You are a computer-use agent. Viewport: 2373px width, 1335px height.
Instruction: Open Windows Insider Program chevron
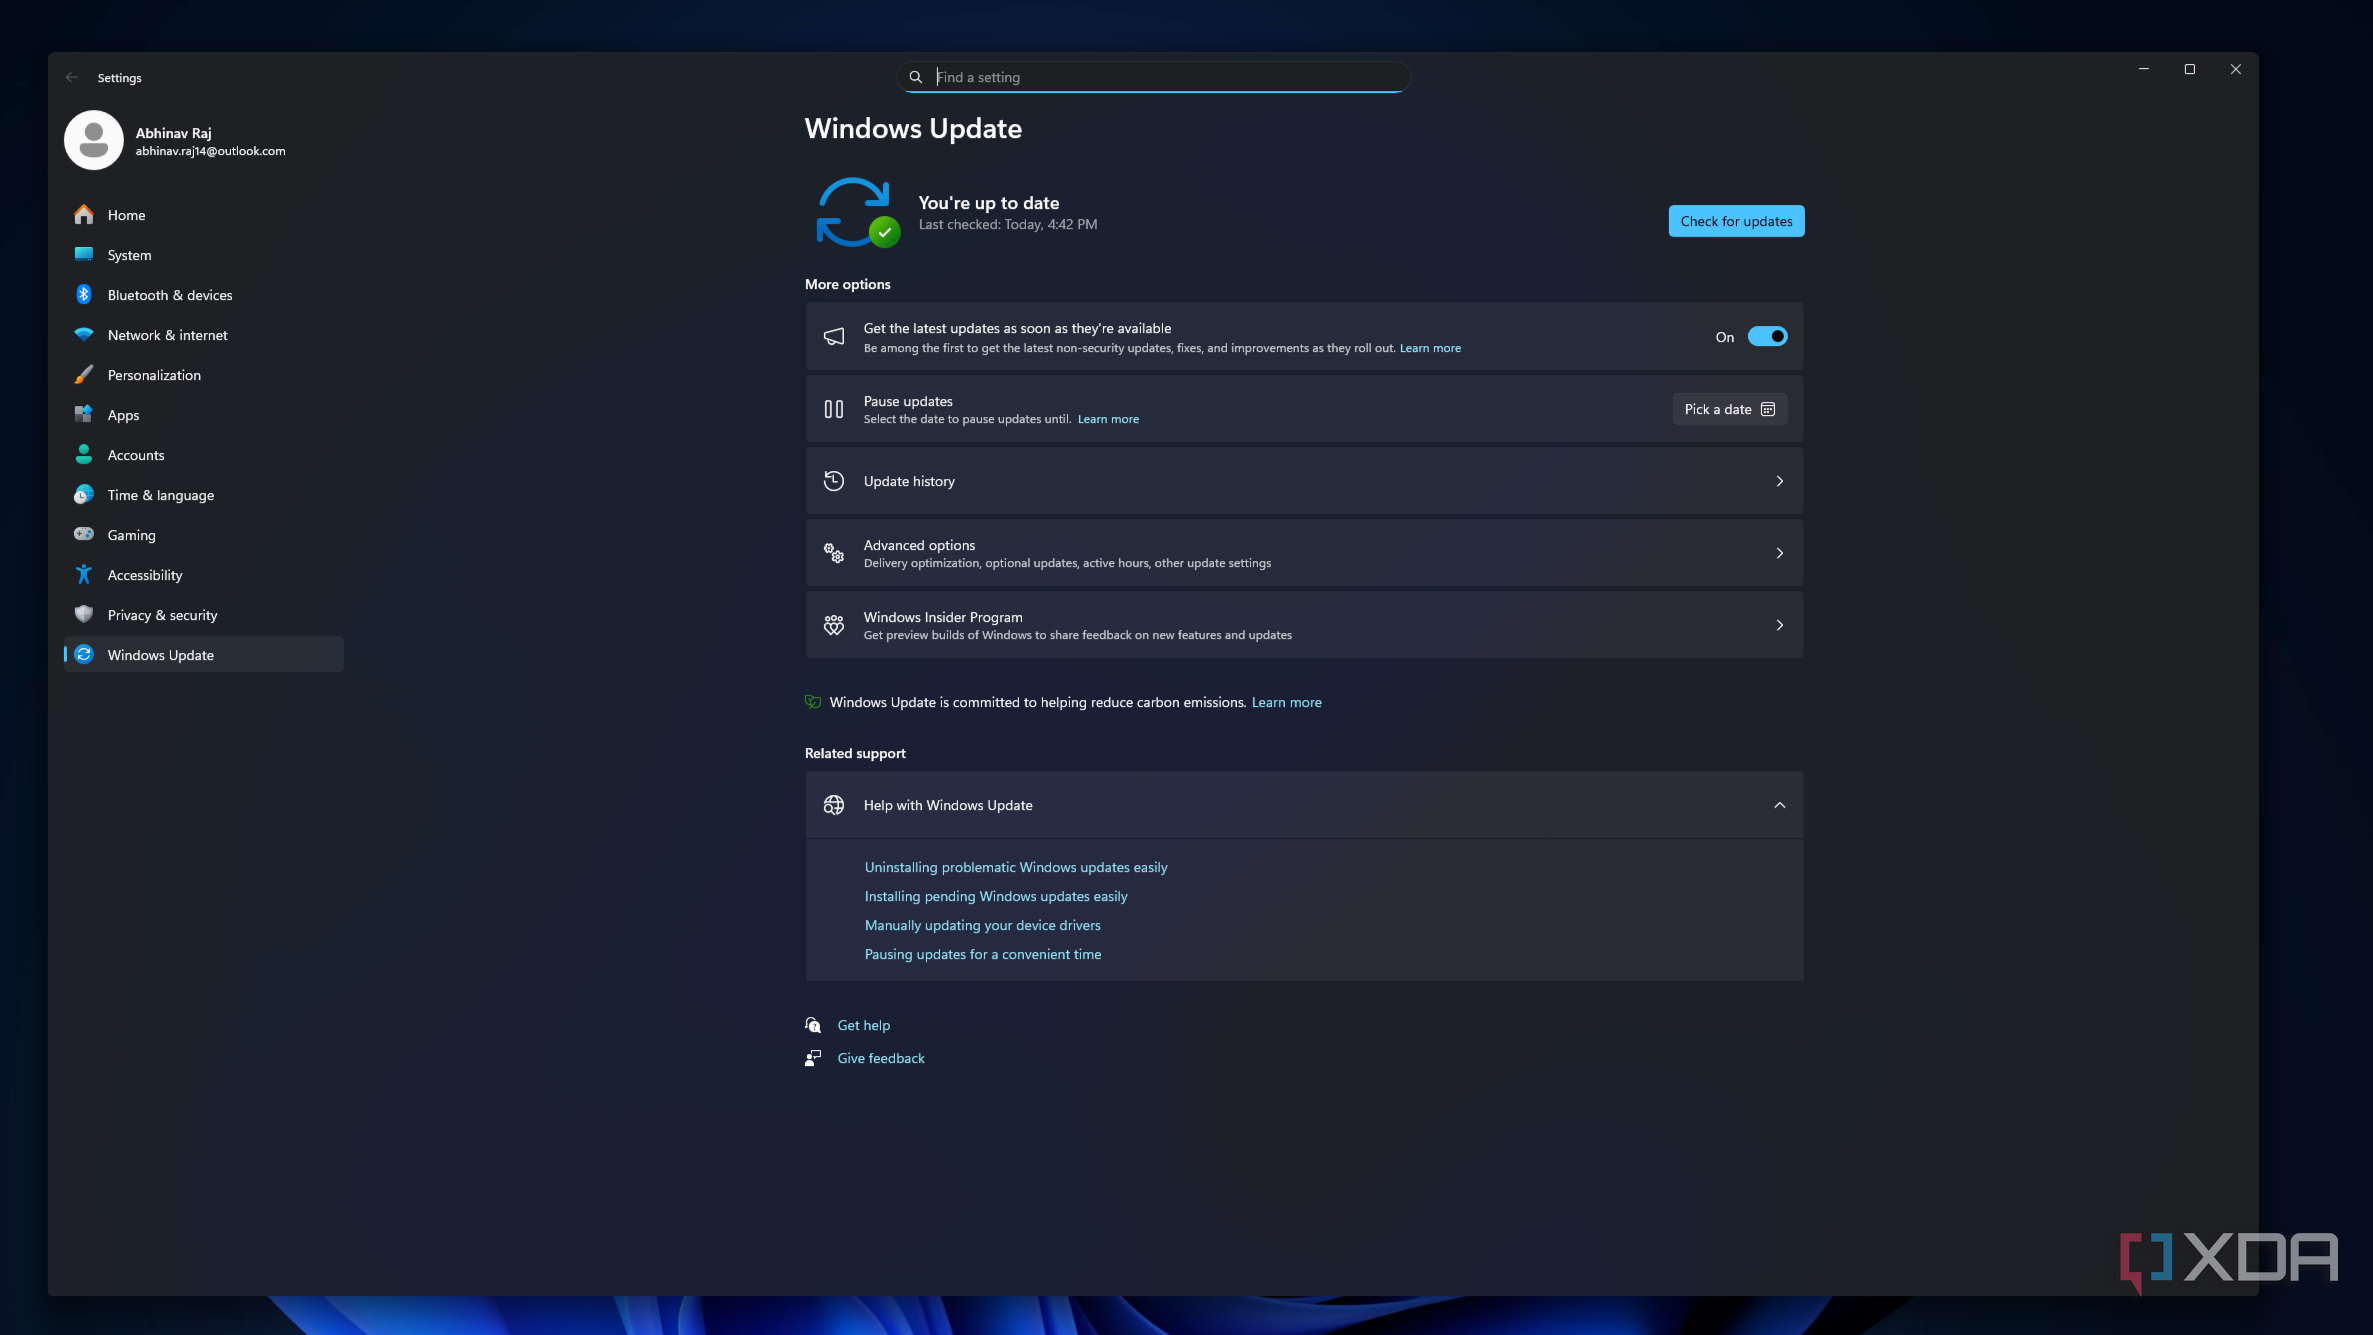click(1780, 625)
